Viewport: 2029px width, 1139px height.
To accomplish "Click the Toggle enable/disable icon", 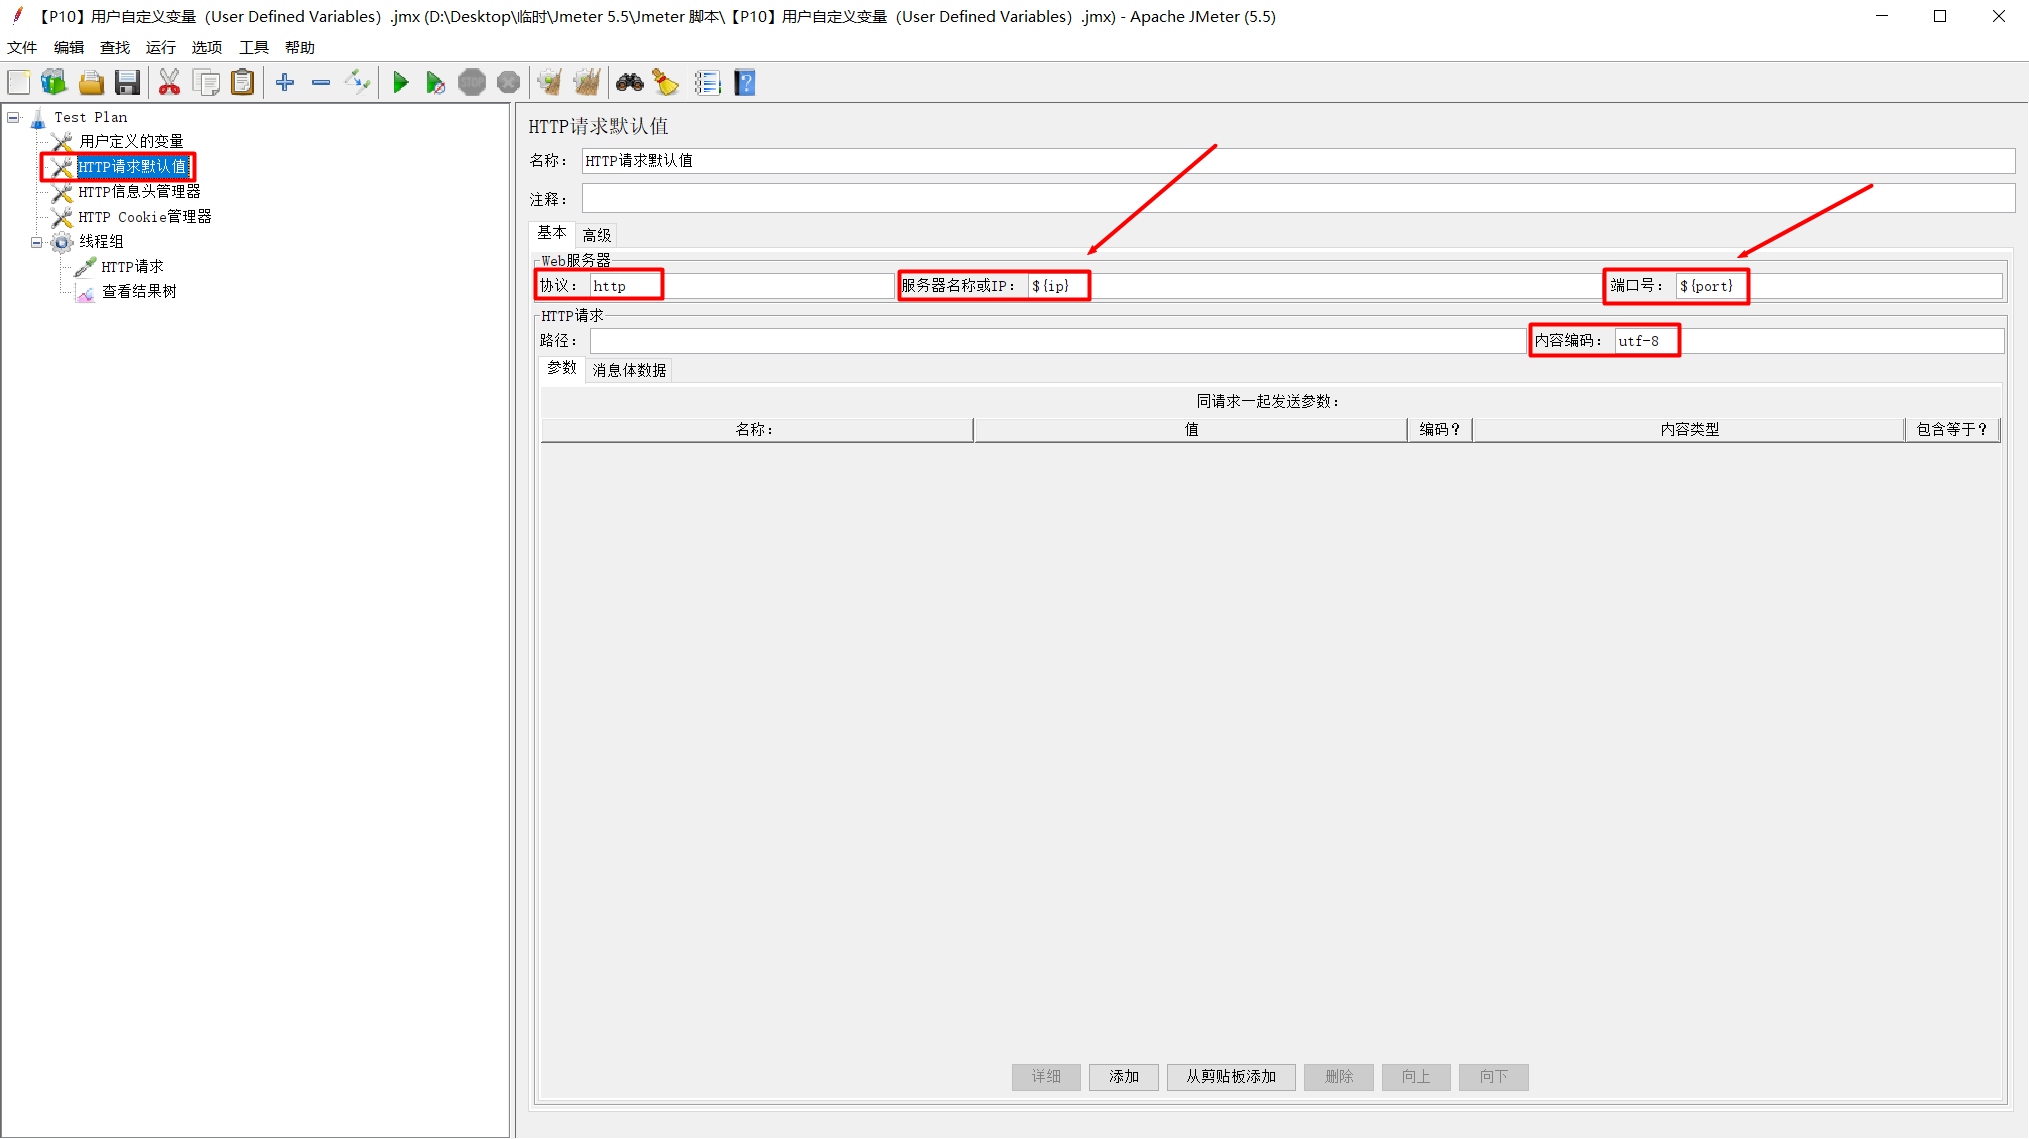I will [357, 83].
